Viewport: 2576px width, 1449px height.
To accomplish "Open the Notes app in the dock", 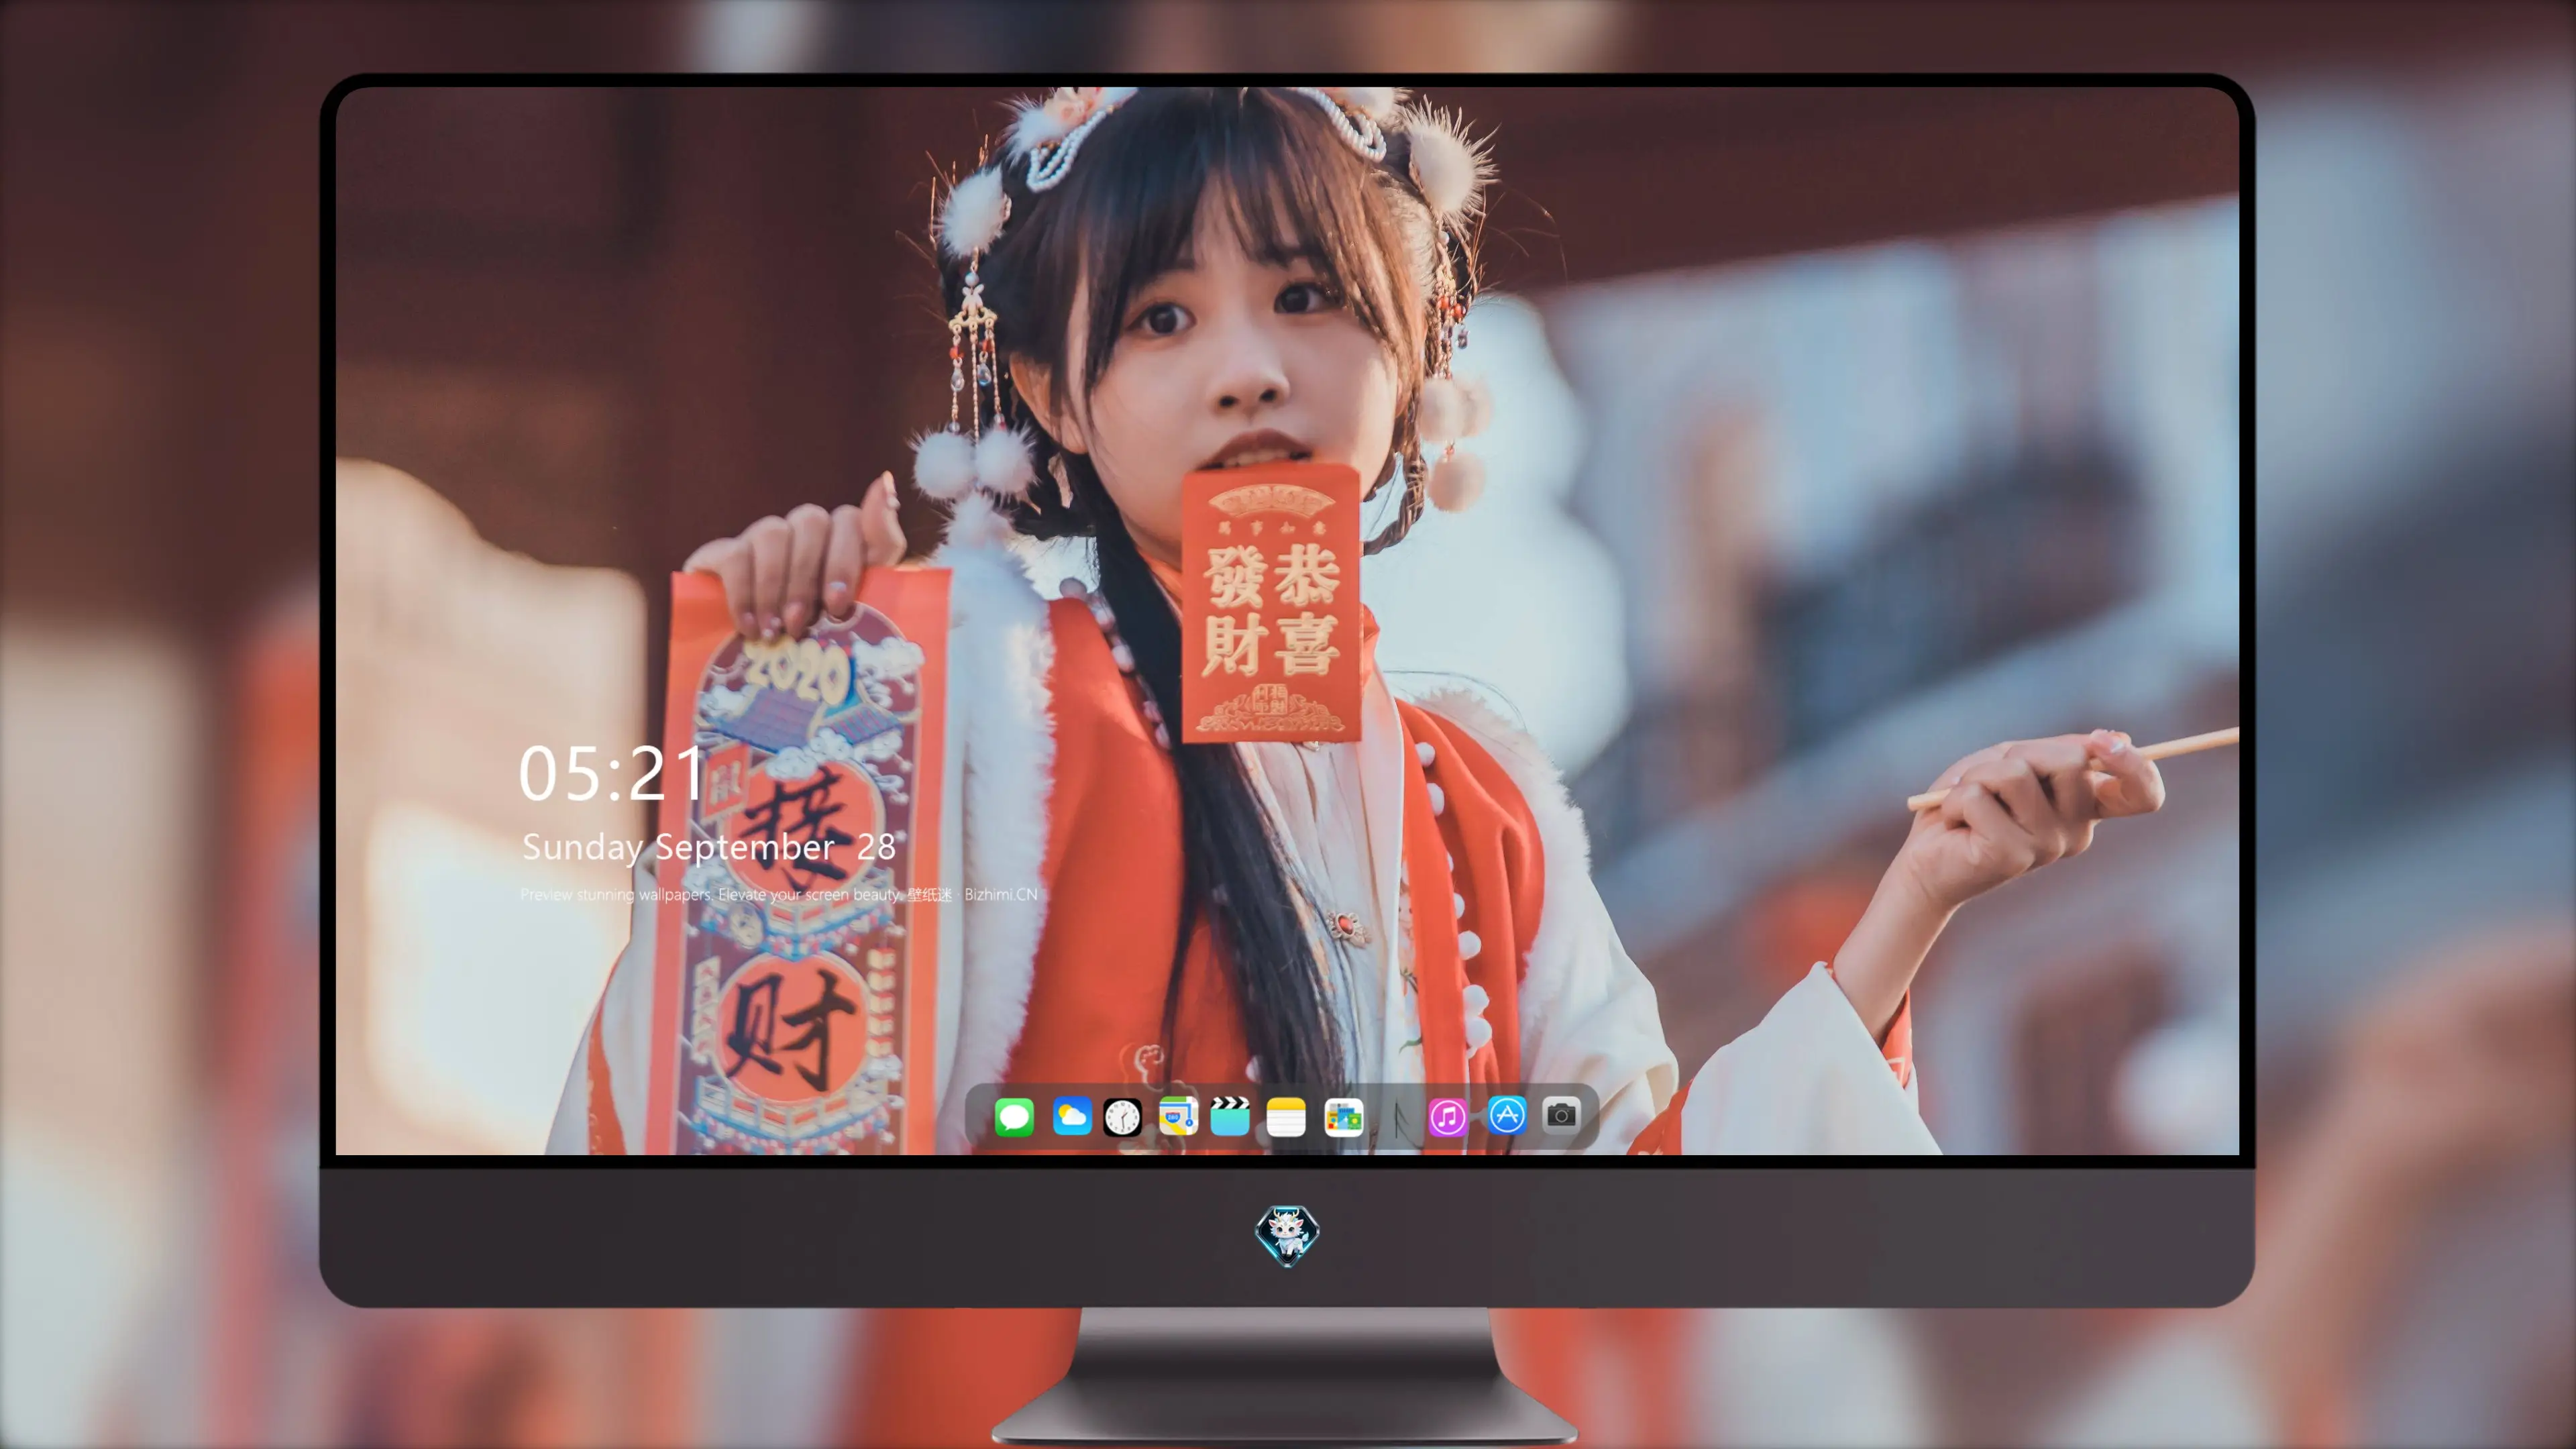I will click(1286, 1116).
